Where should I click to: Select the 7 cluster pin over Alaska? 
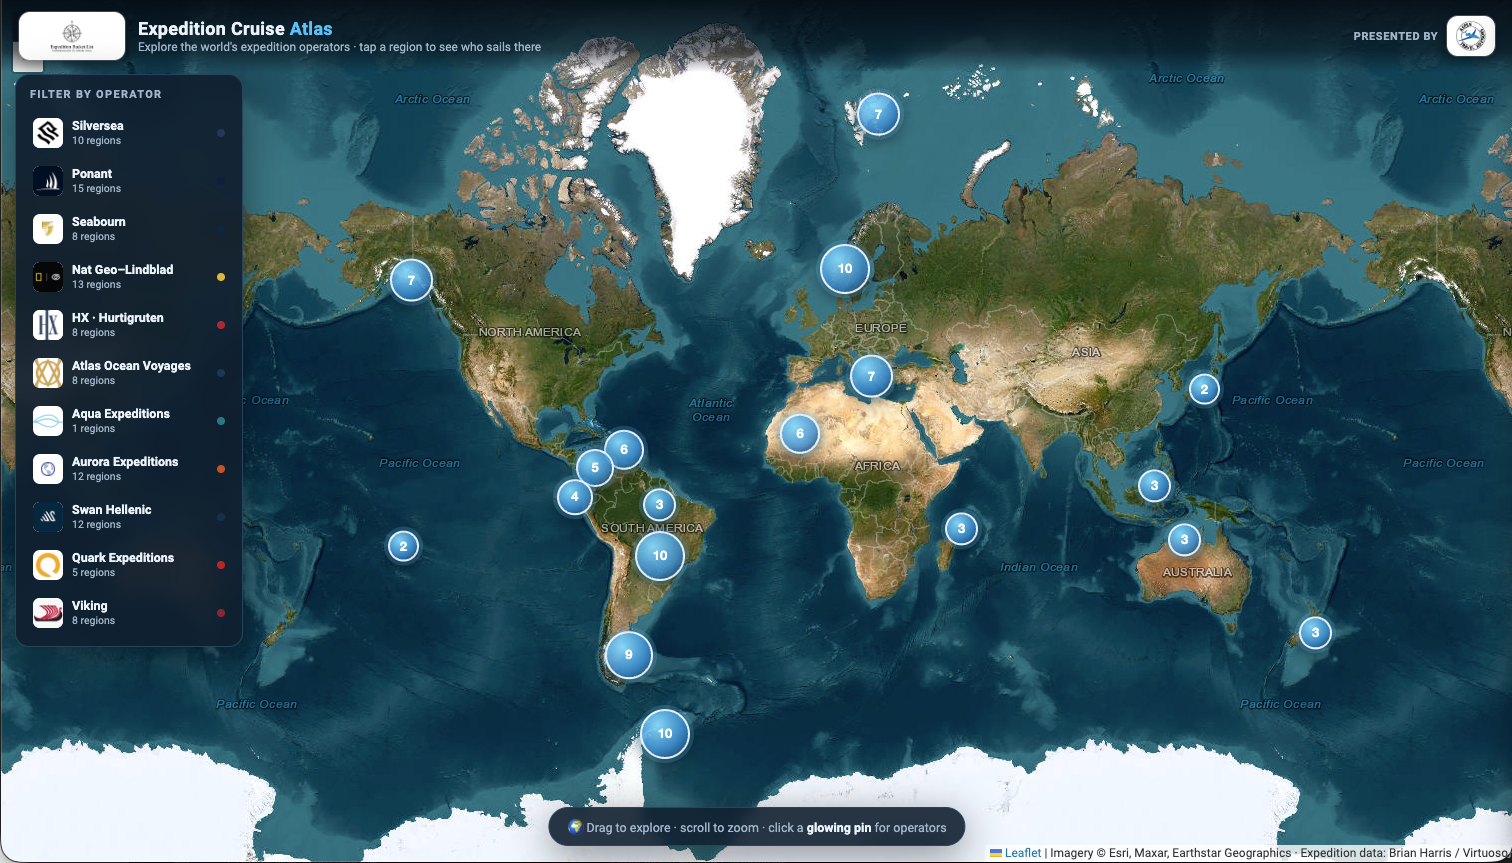(x=411, y=280)
